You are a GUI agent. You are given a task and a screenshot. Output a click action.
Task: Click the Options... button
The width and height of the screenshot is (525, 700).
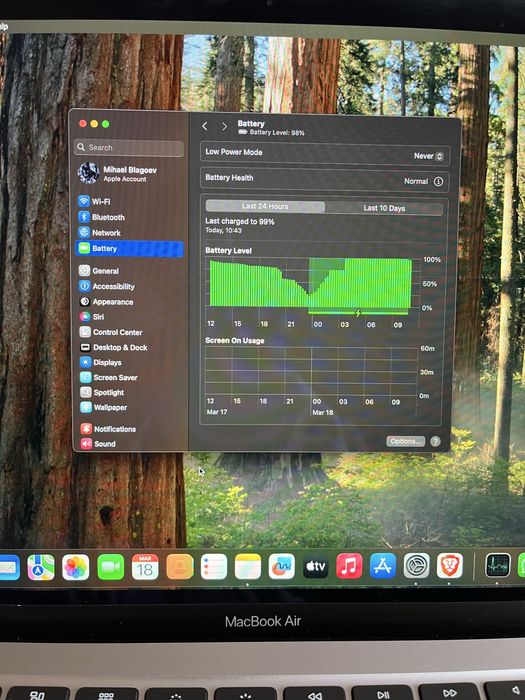[x=405, y=441]
